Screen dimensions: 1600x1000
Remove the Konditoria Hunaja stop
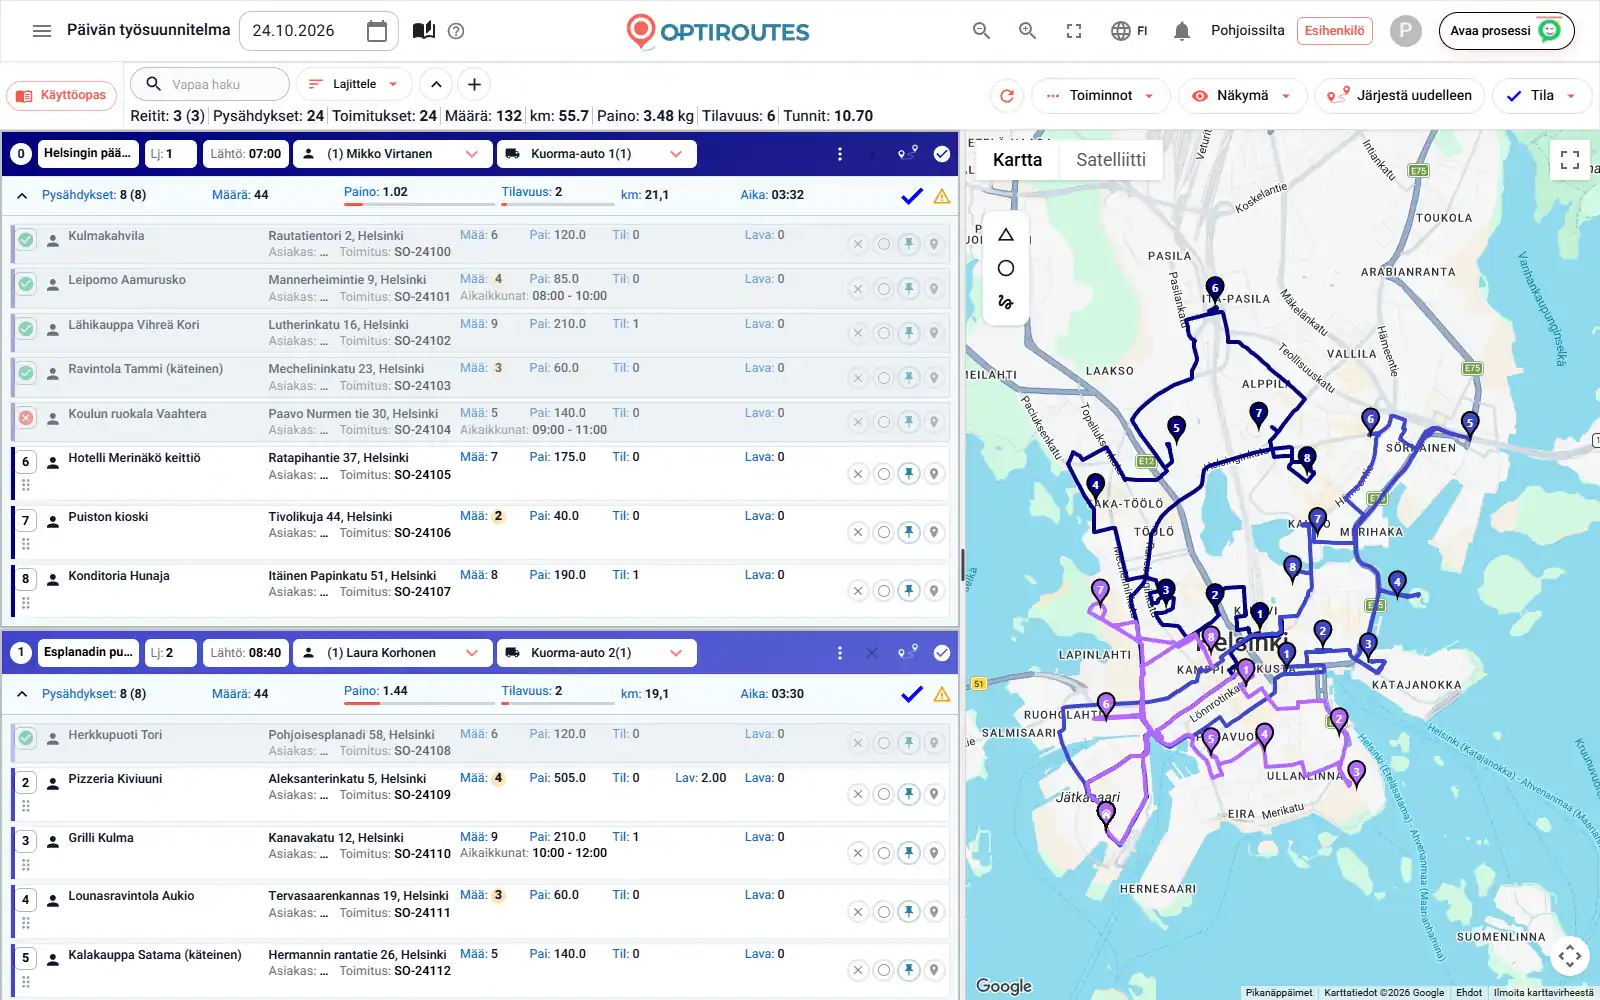(858, 591)
